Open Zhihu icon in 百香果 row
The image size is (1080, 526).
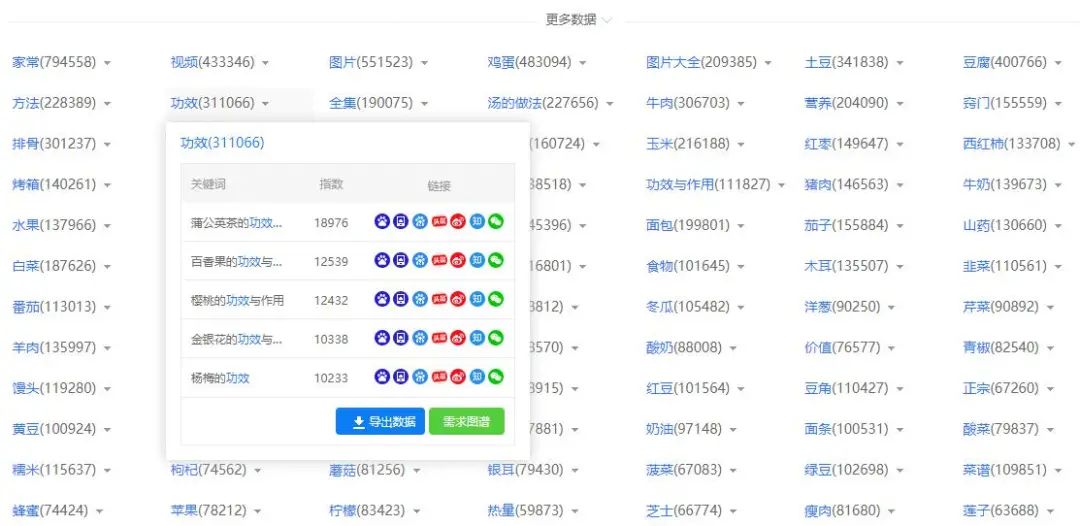tap(477, 260)
